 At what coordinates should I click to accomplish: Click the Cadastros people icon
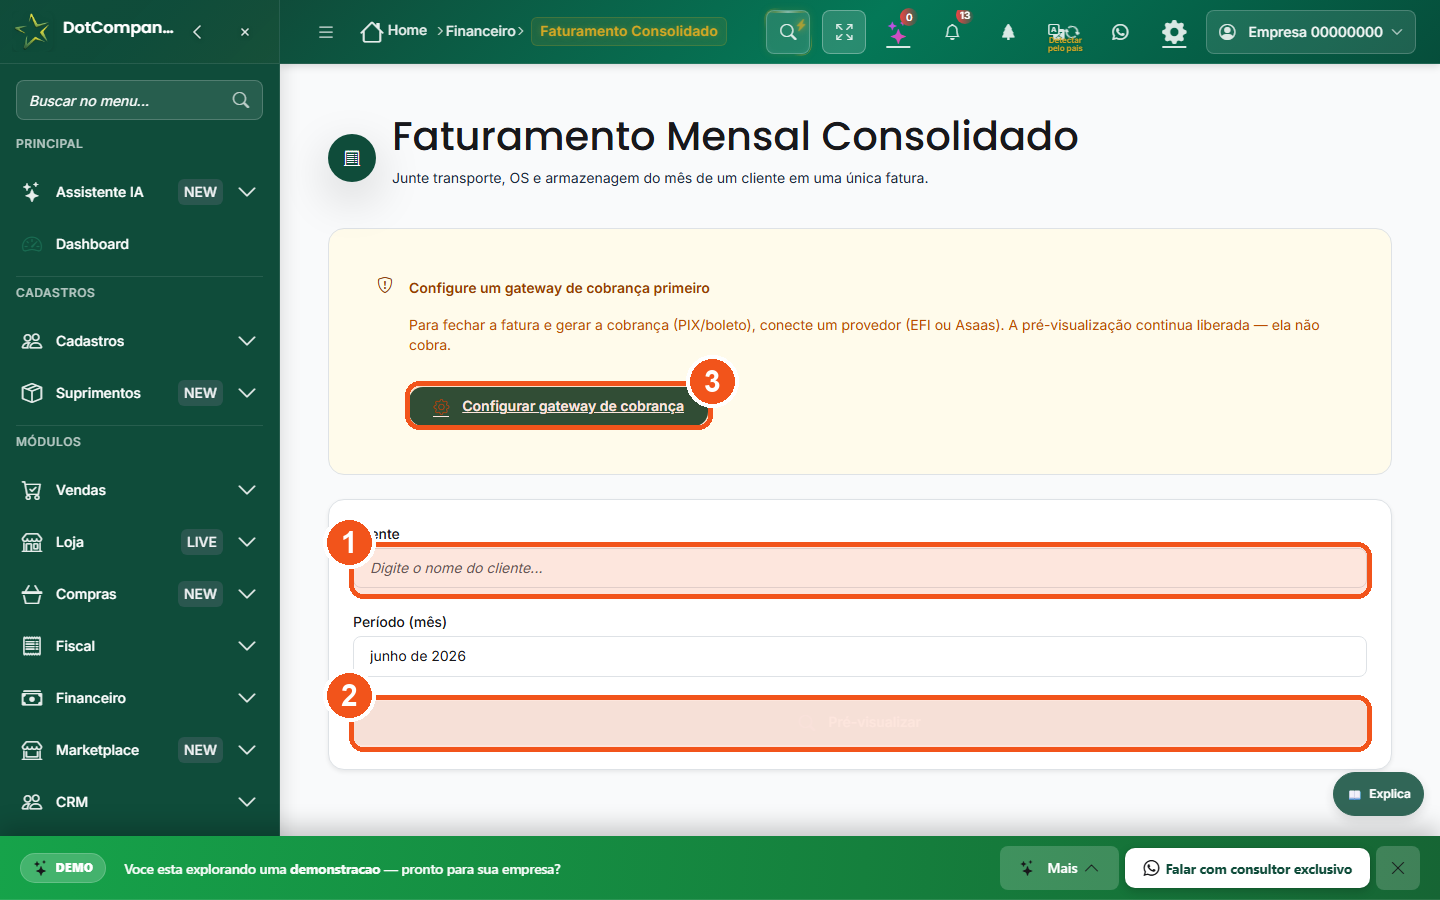(x=32, y=341)
